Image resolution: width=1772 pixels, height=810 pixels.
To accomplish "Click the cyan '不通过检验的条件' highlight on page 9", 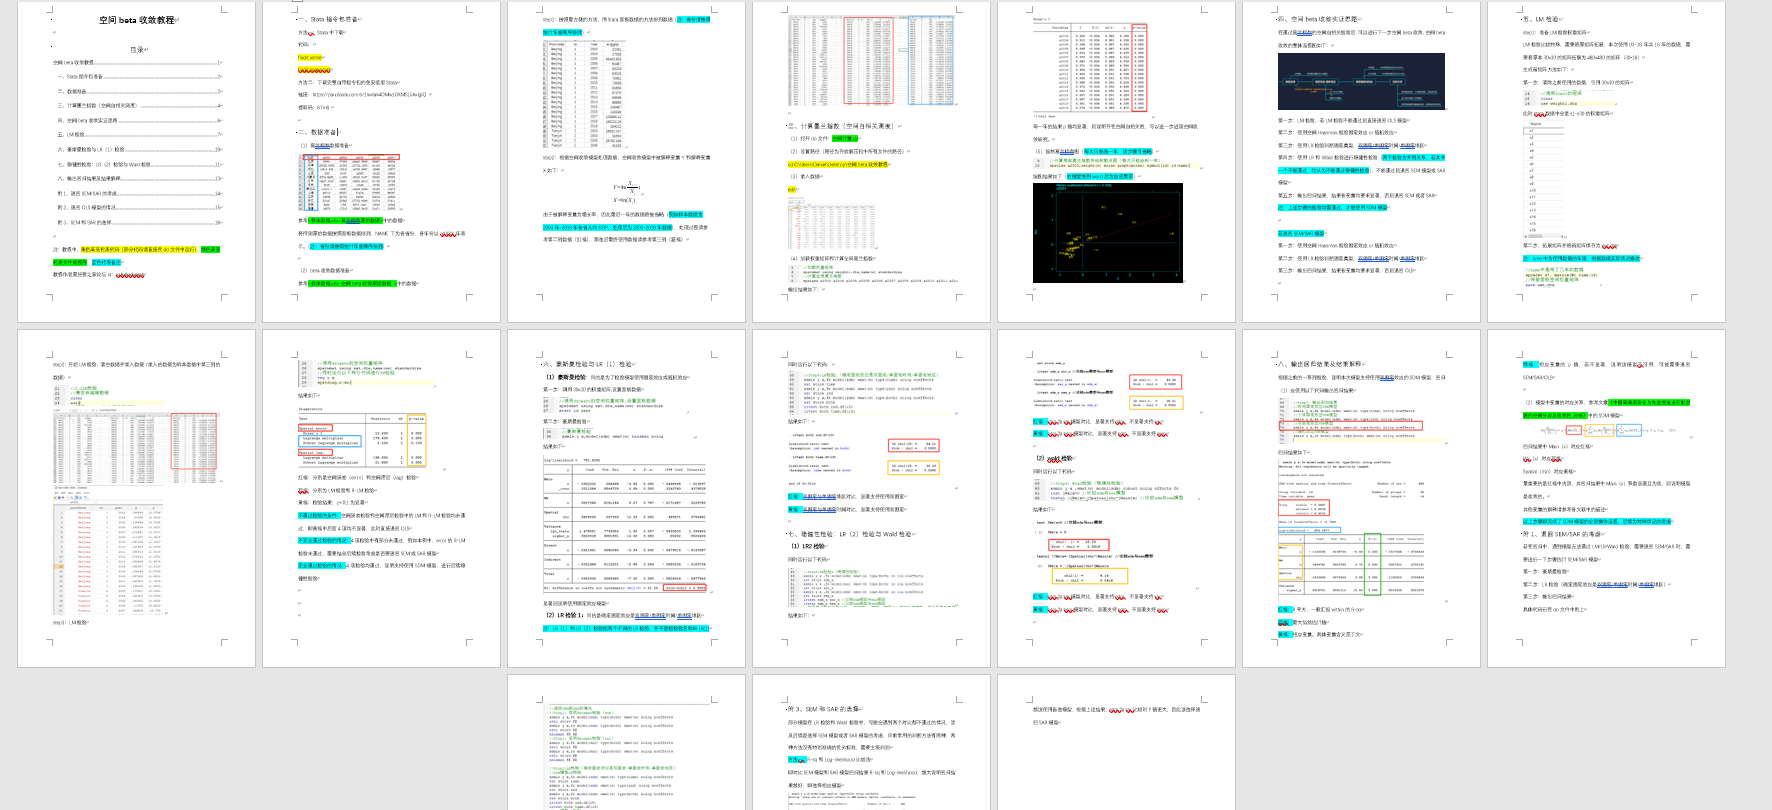I will click(320, 515).
